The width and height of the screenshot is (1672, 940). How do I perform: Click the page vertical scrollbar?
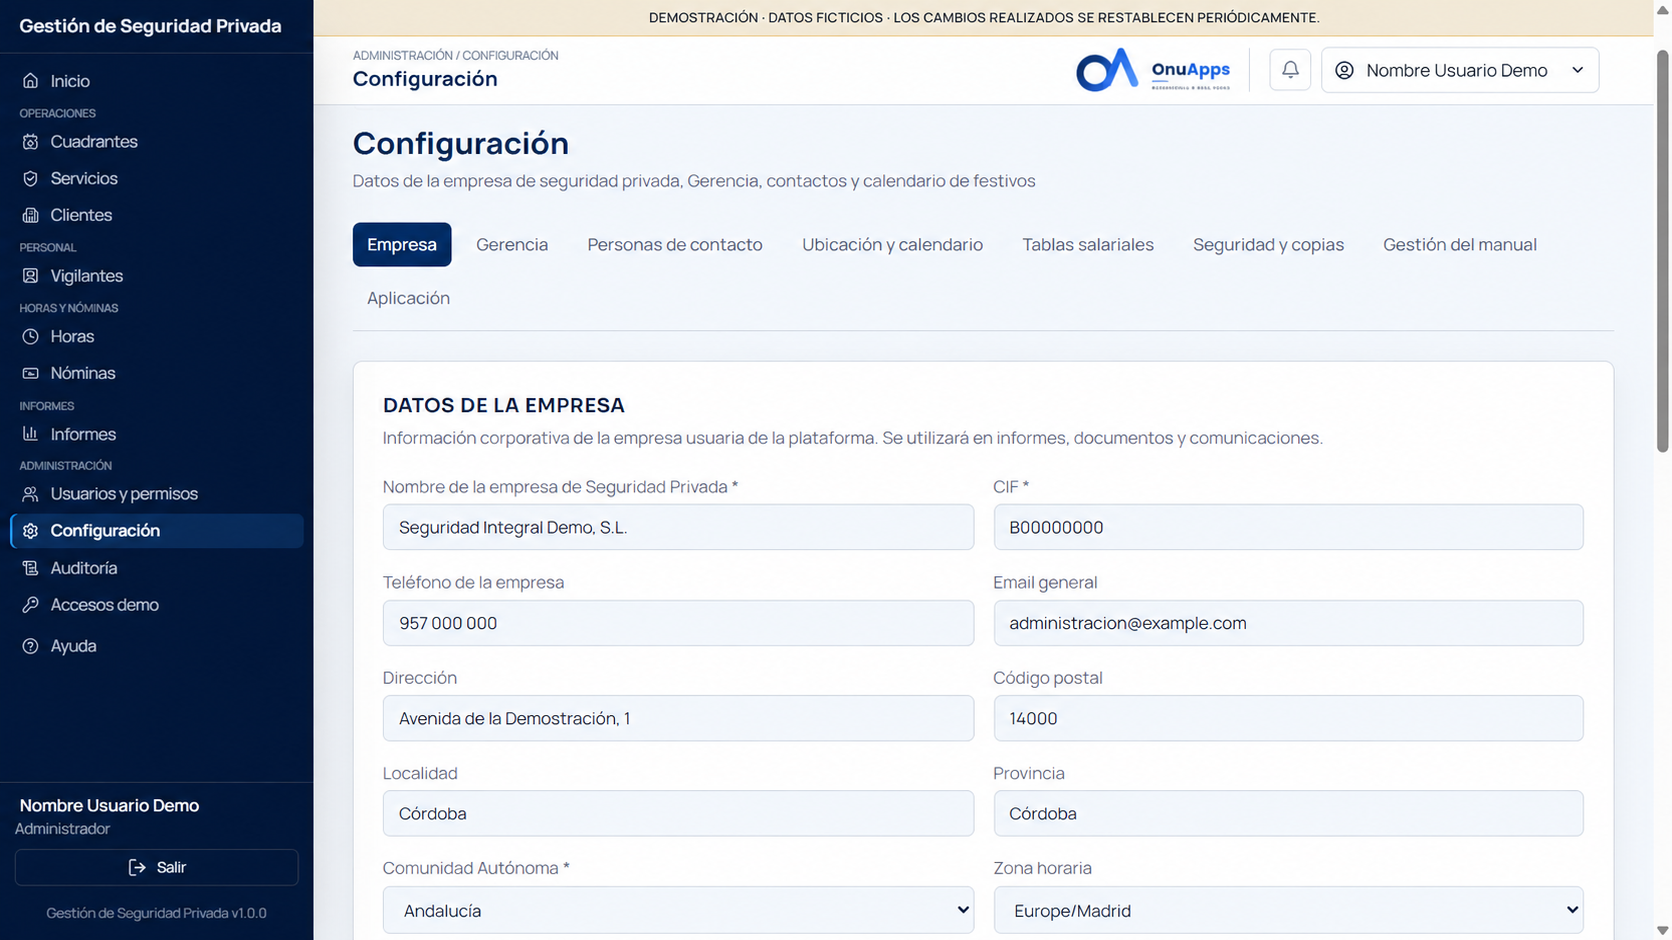(x=1663, y=250)
